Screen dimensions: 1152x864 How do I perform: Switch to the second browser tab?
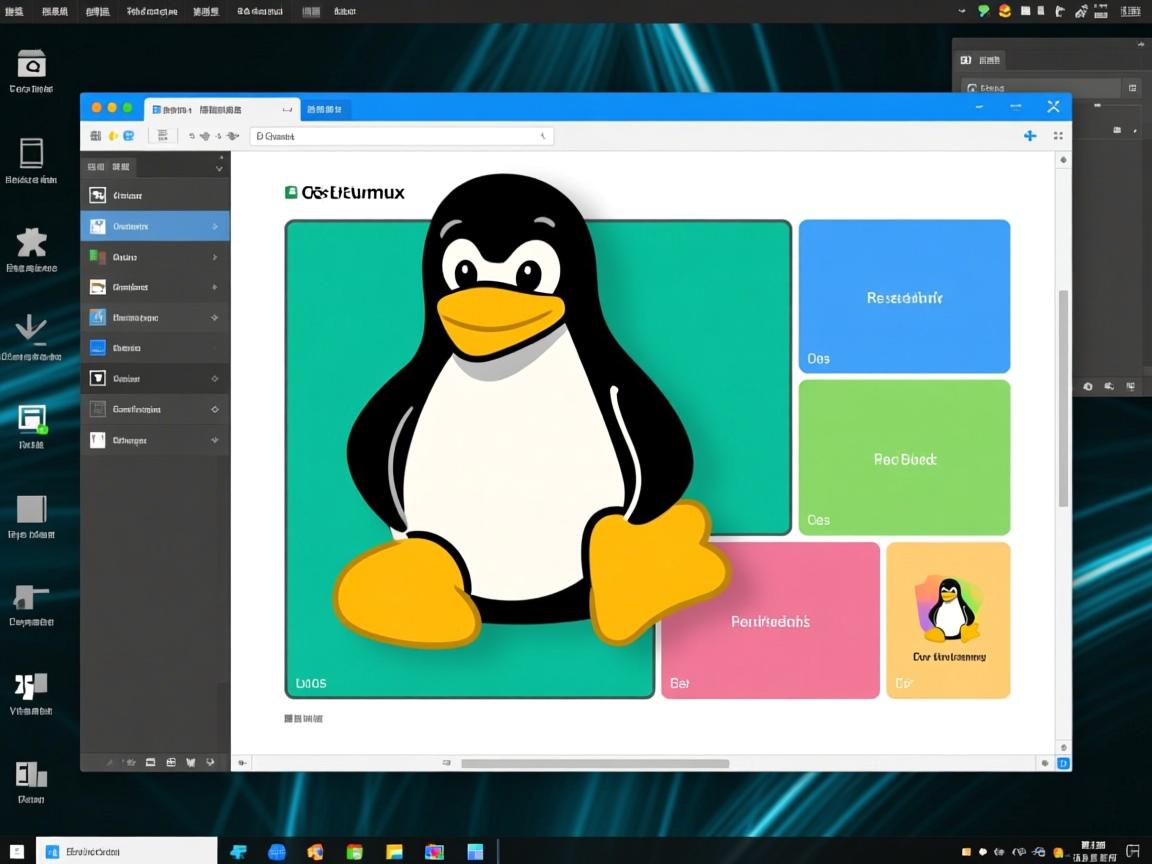(x=325, y=108)
